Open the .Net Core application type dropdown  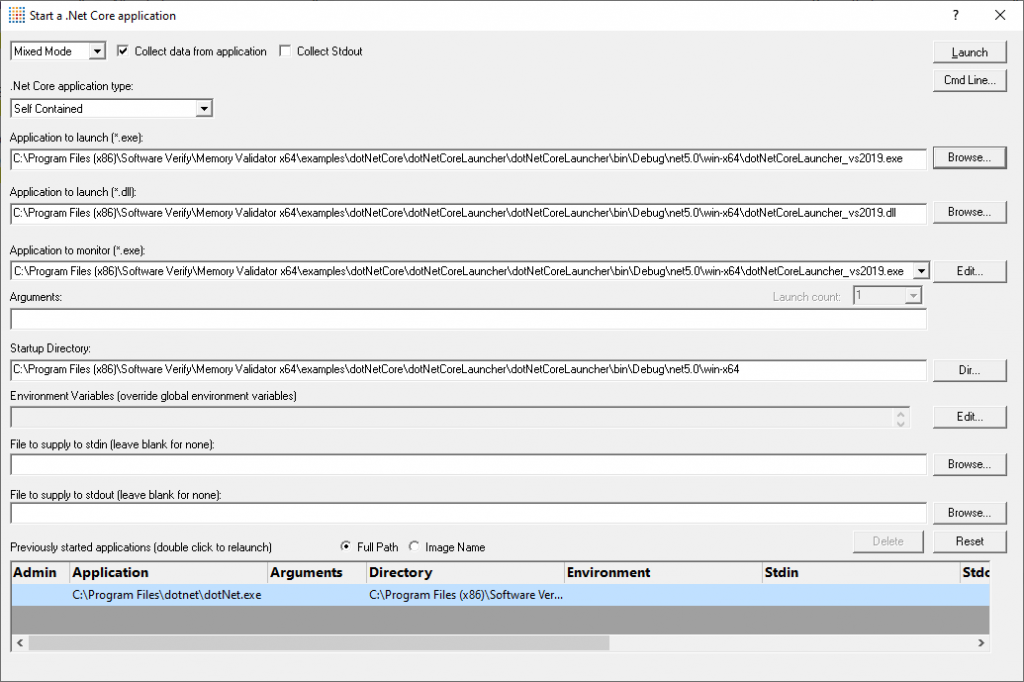pos(205,108)
